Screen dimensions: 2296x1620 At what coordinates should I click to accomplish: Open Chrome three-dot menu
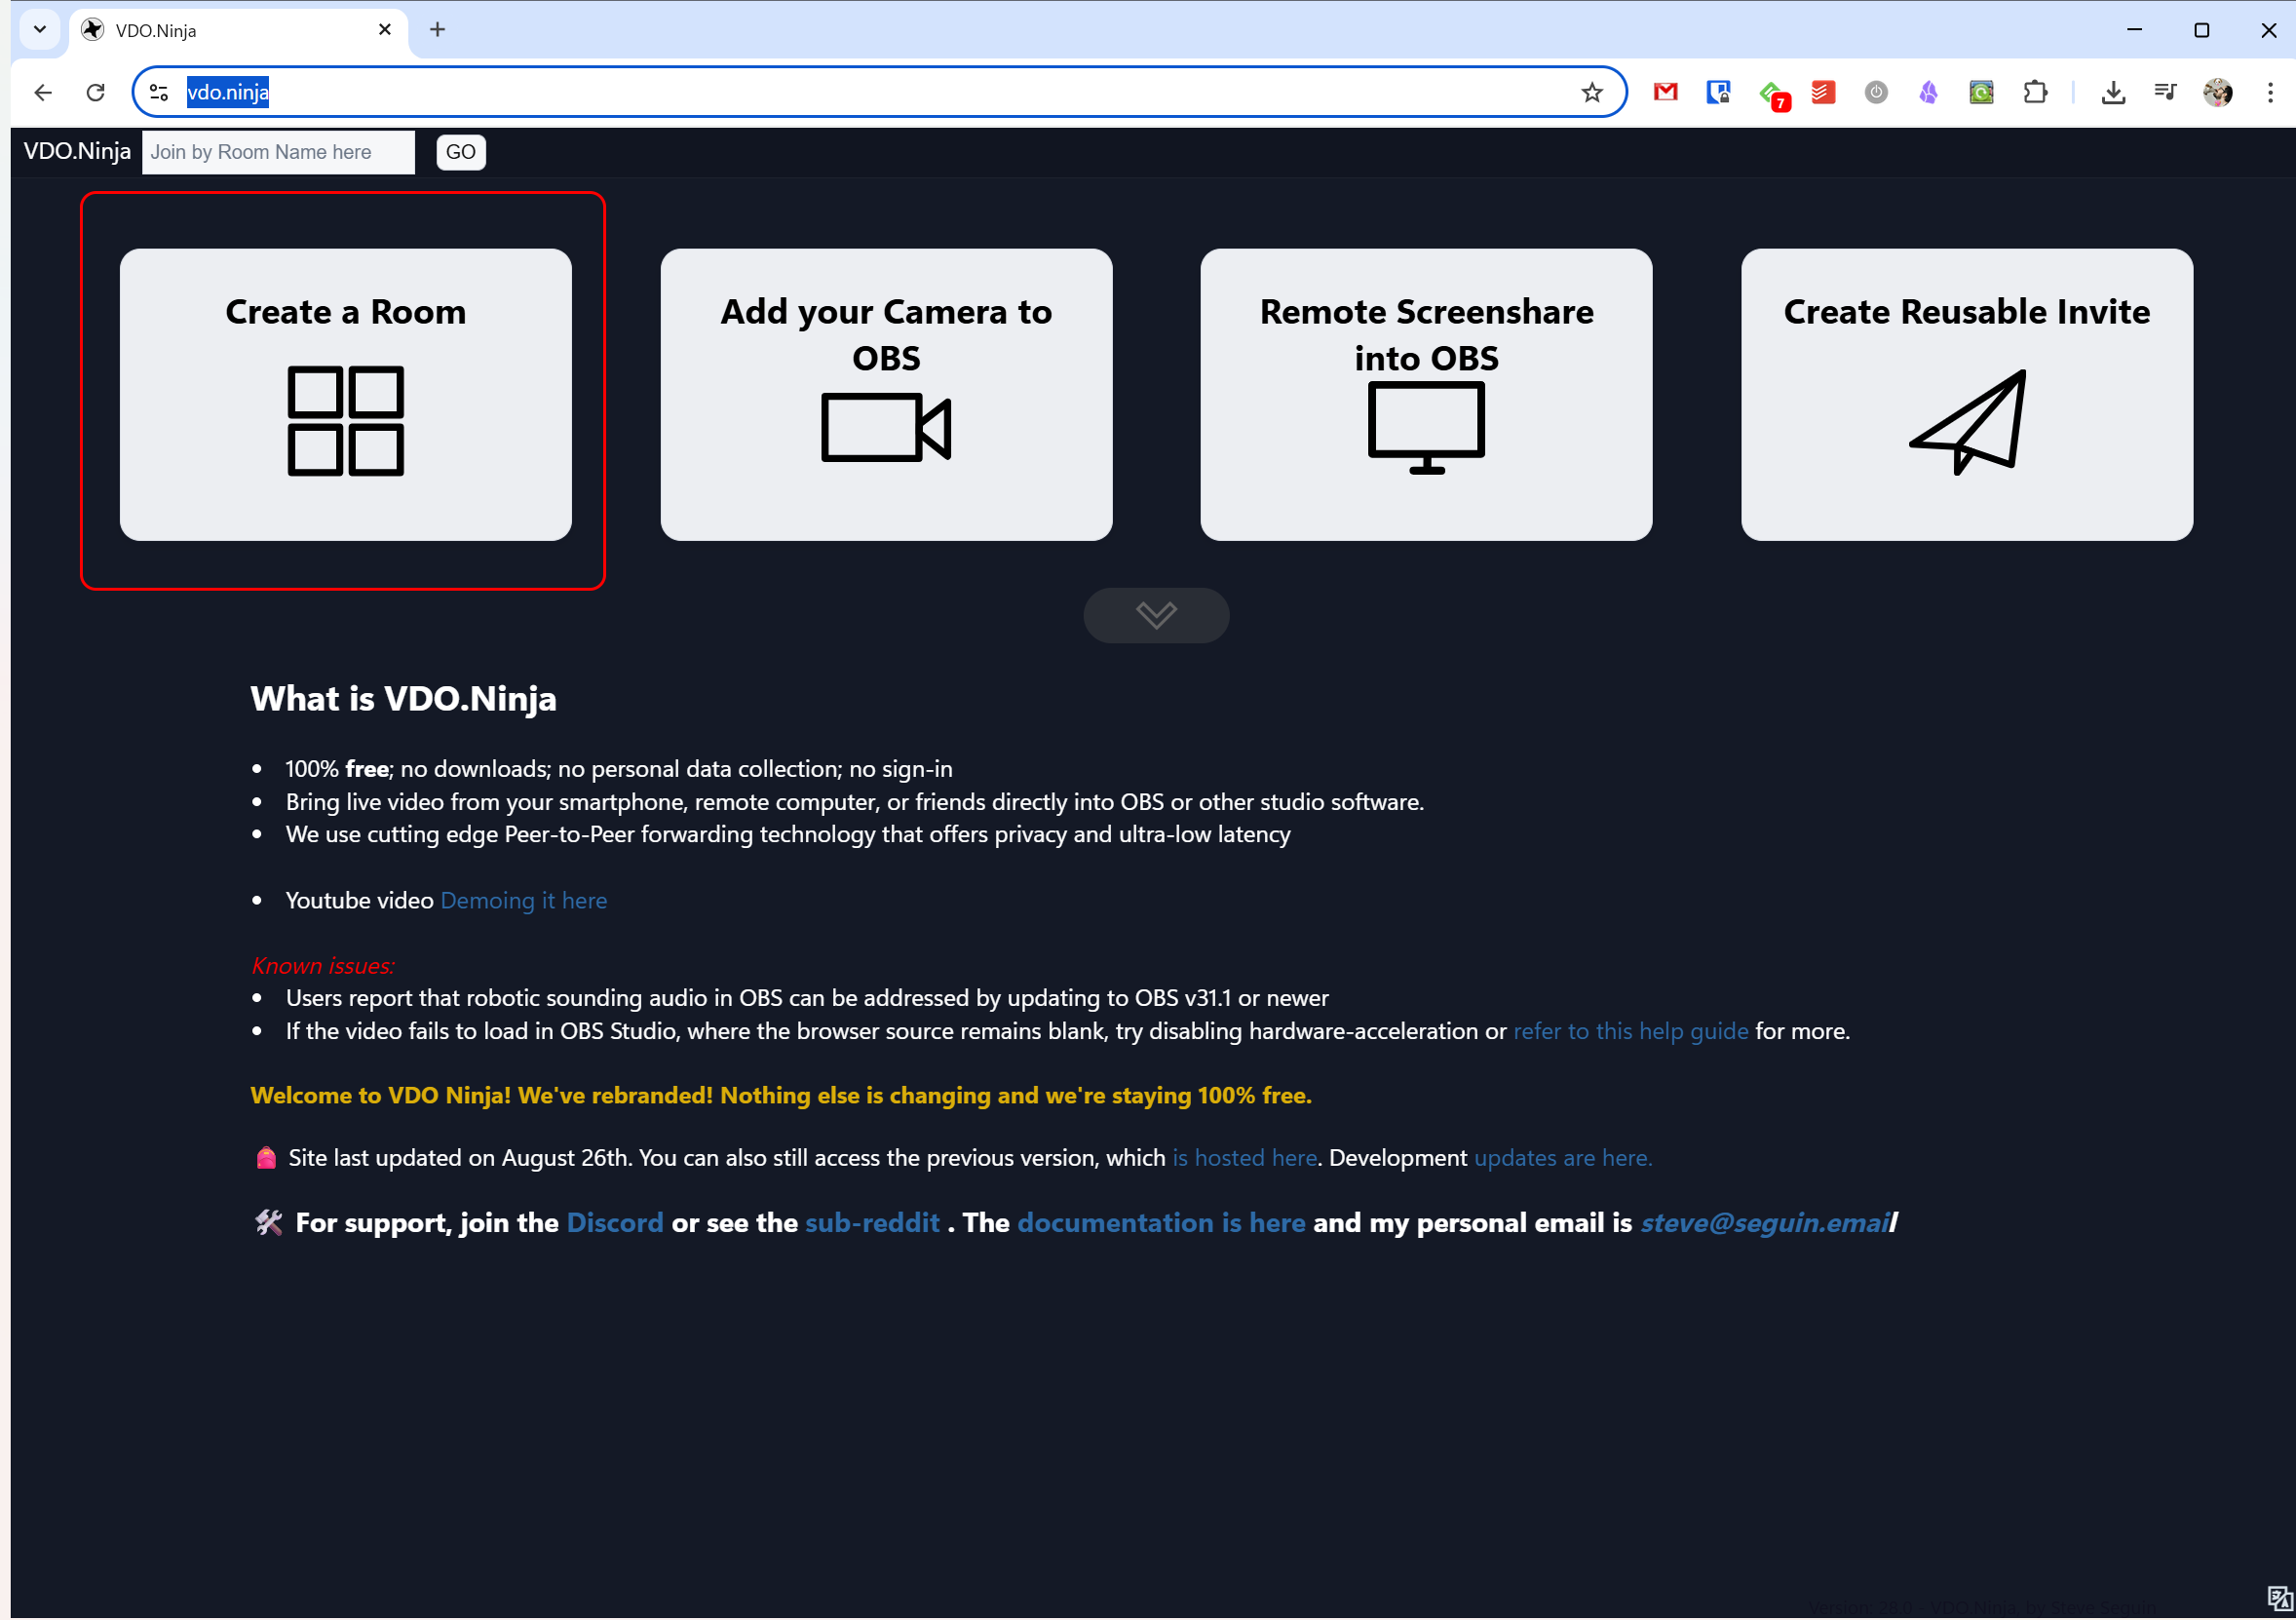click(2269, 92)
